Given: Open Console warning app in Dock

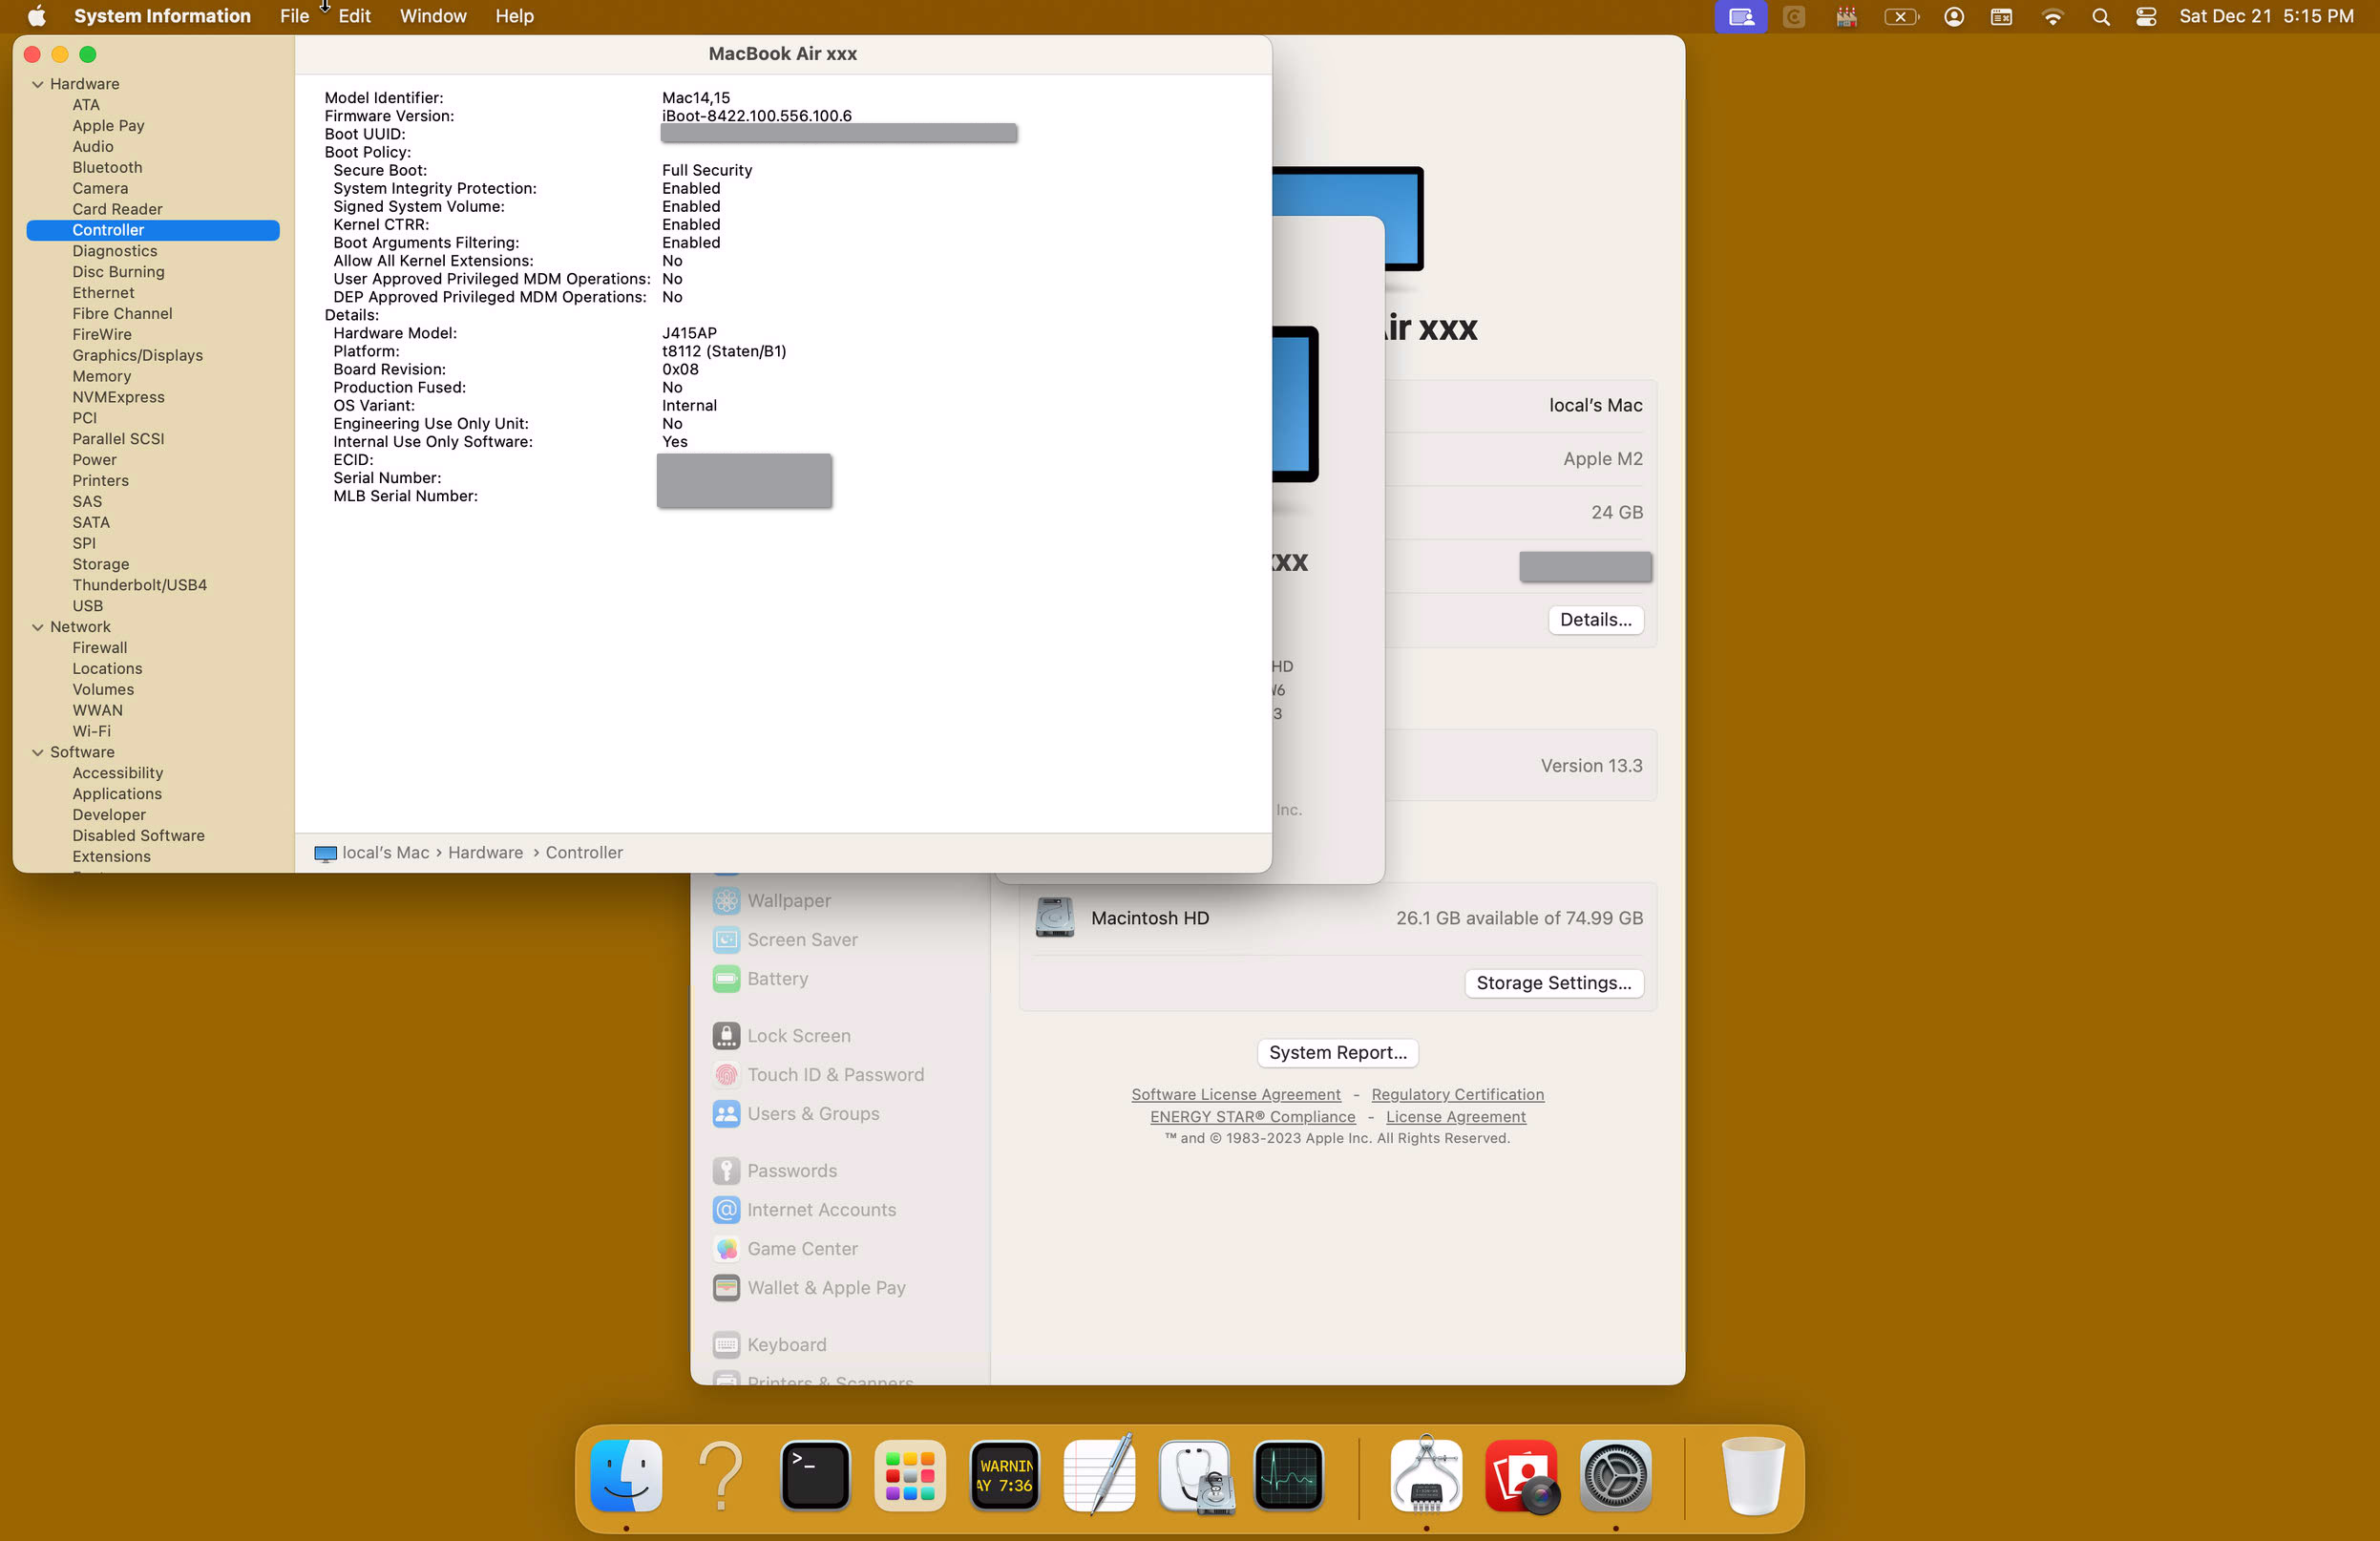Looking at the screenshot, I should pyautogui.click(x=1005, y=1475).
